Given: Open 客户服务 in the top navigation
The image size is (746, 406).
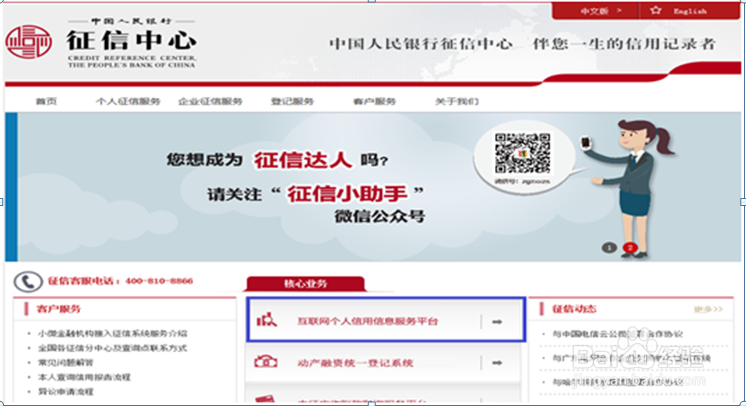Looking at the screenshot, I should (374, 101).
